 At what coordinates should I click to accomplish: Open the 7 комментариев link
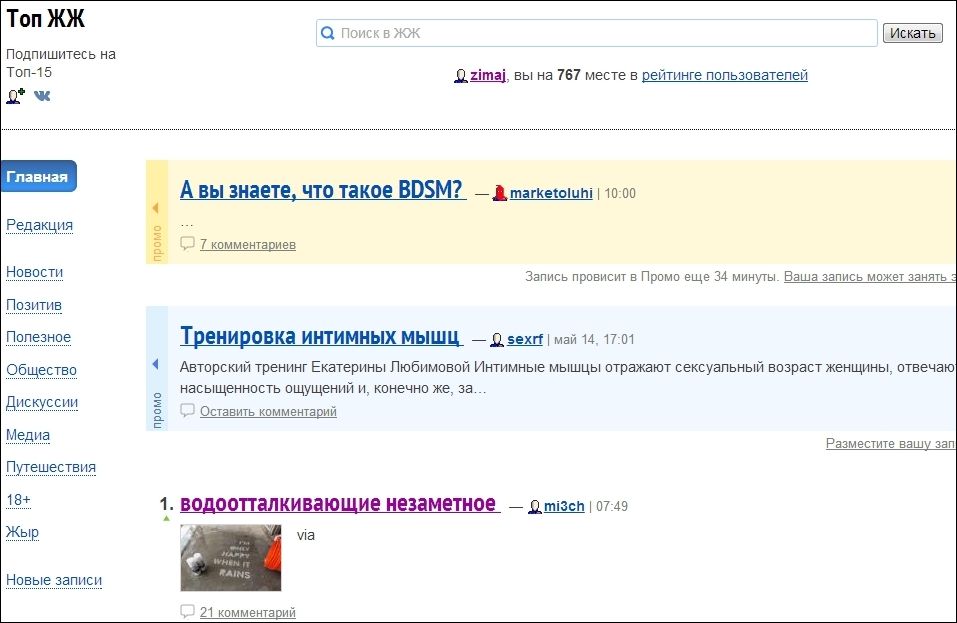point(248,245)
